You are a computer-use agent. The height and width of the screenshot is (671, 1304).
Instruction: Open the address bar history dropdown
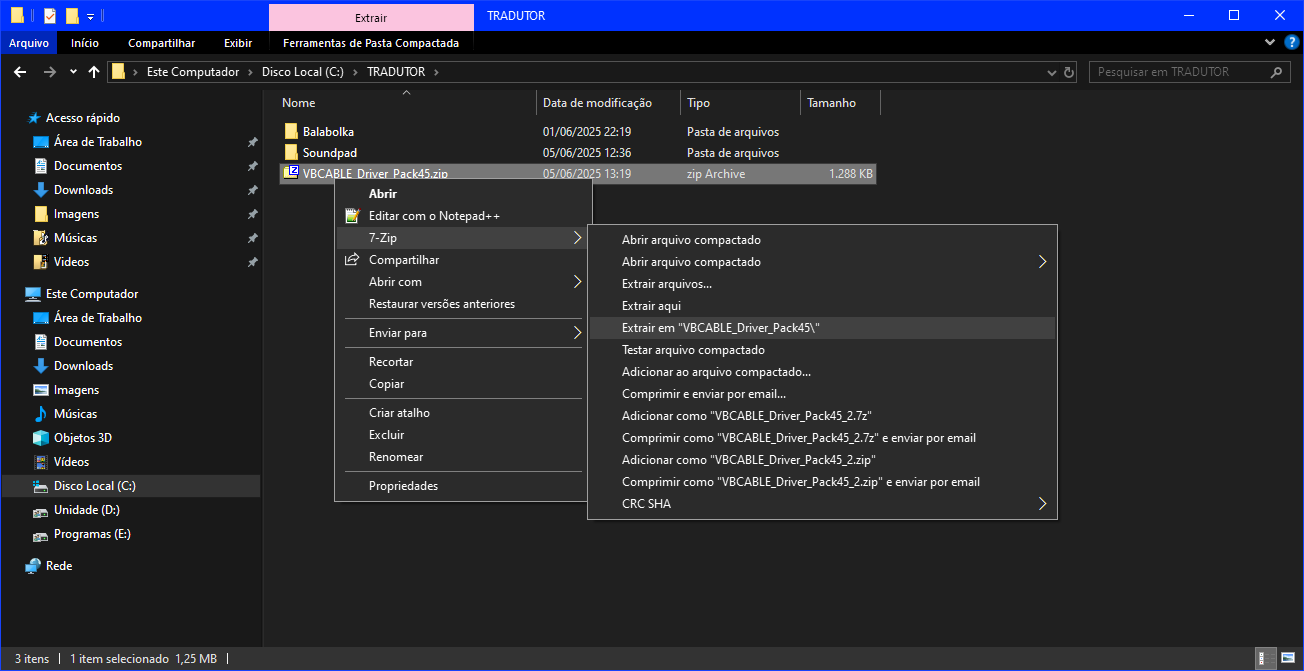pyautogui.click(x=1051, y=72)
